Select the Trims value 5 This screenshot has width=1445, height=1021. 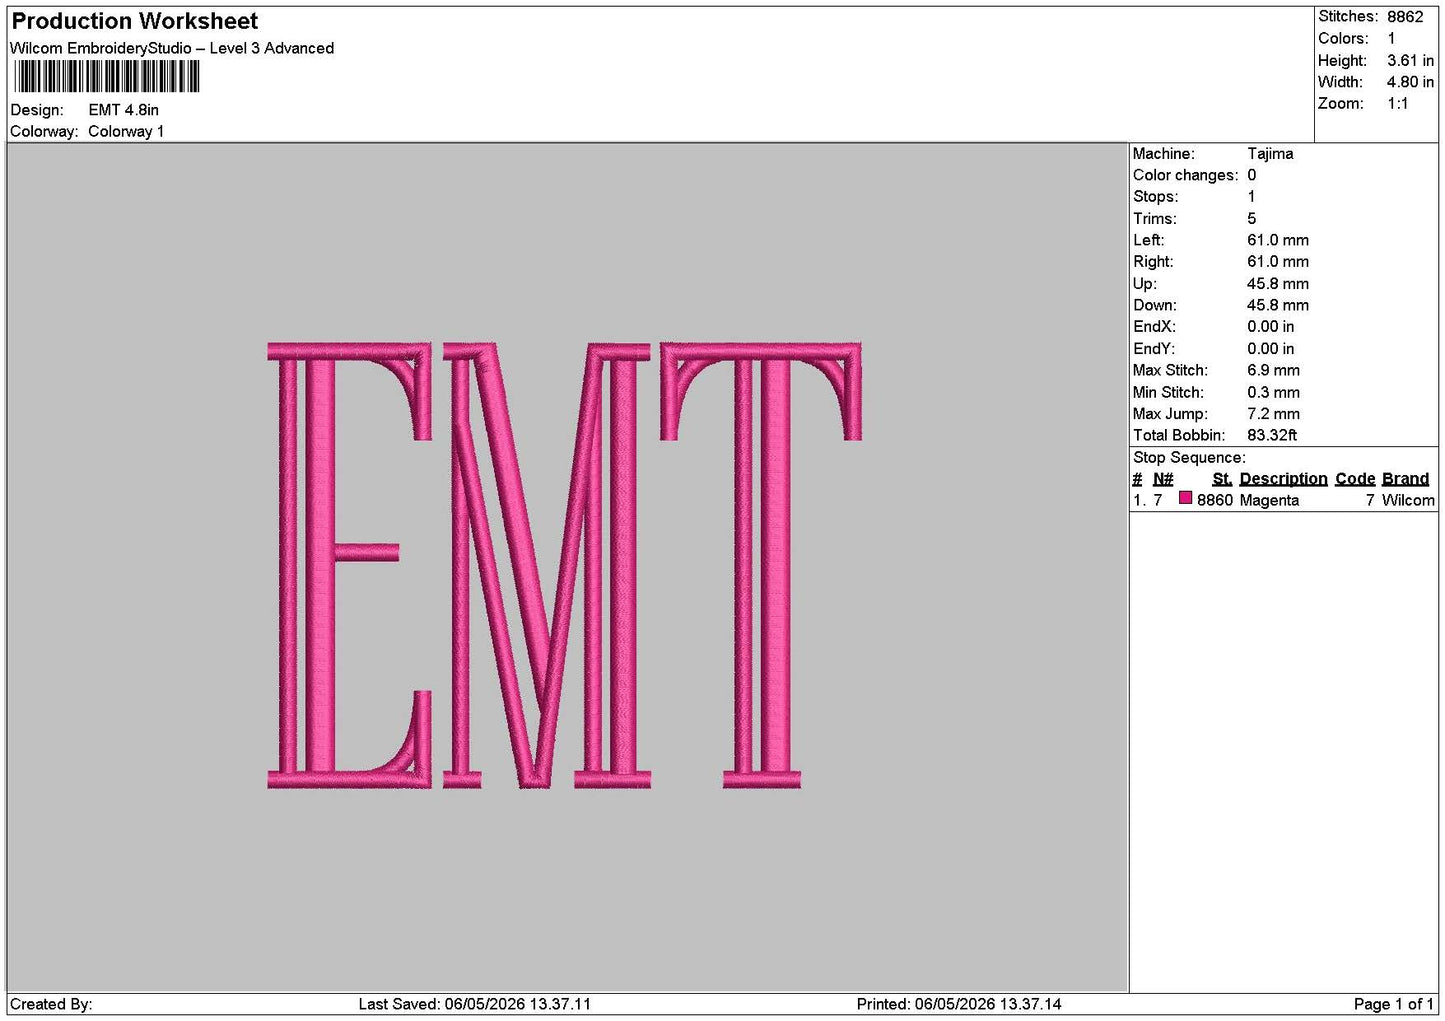(x=1251, y=219)
